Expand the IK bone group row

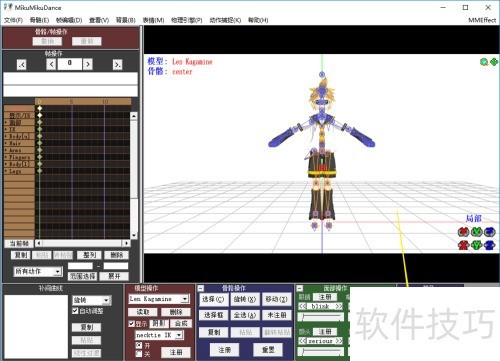coord(6,129)
